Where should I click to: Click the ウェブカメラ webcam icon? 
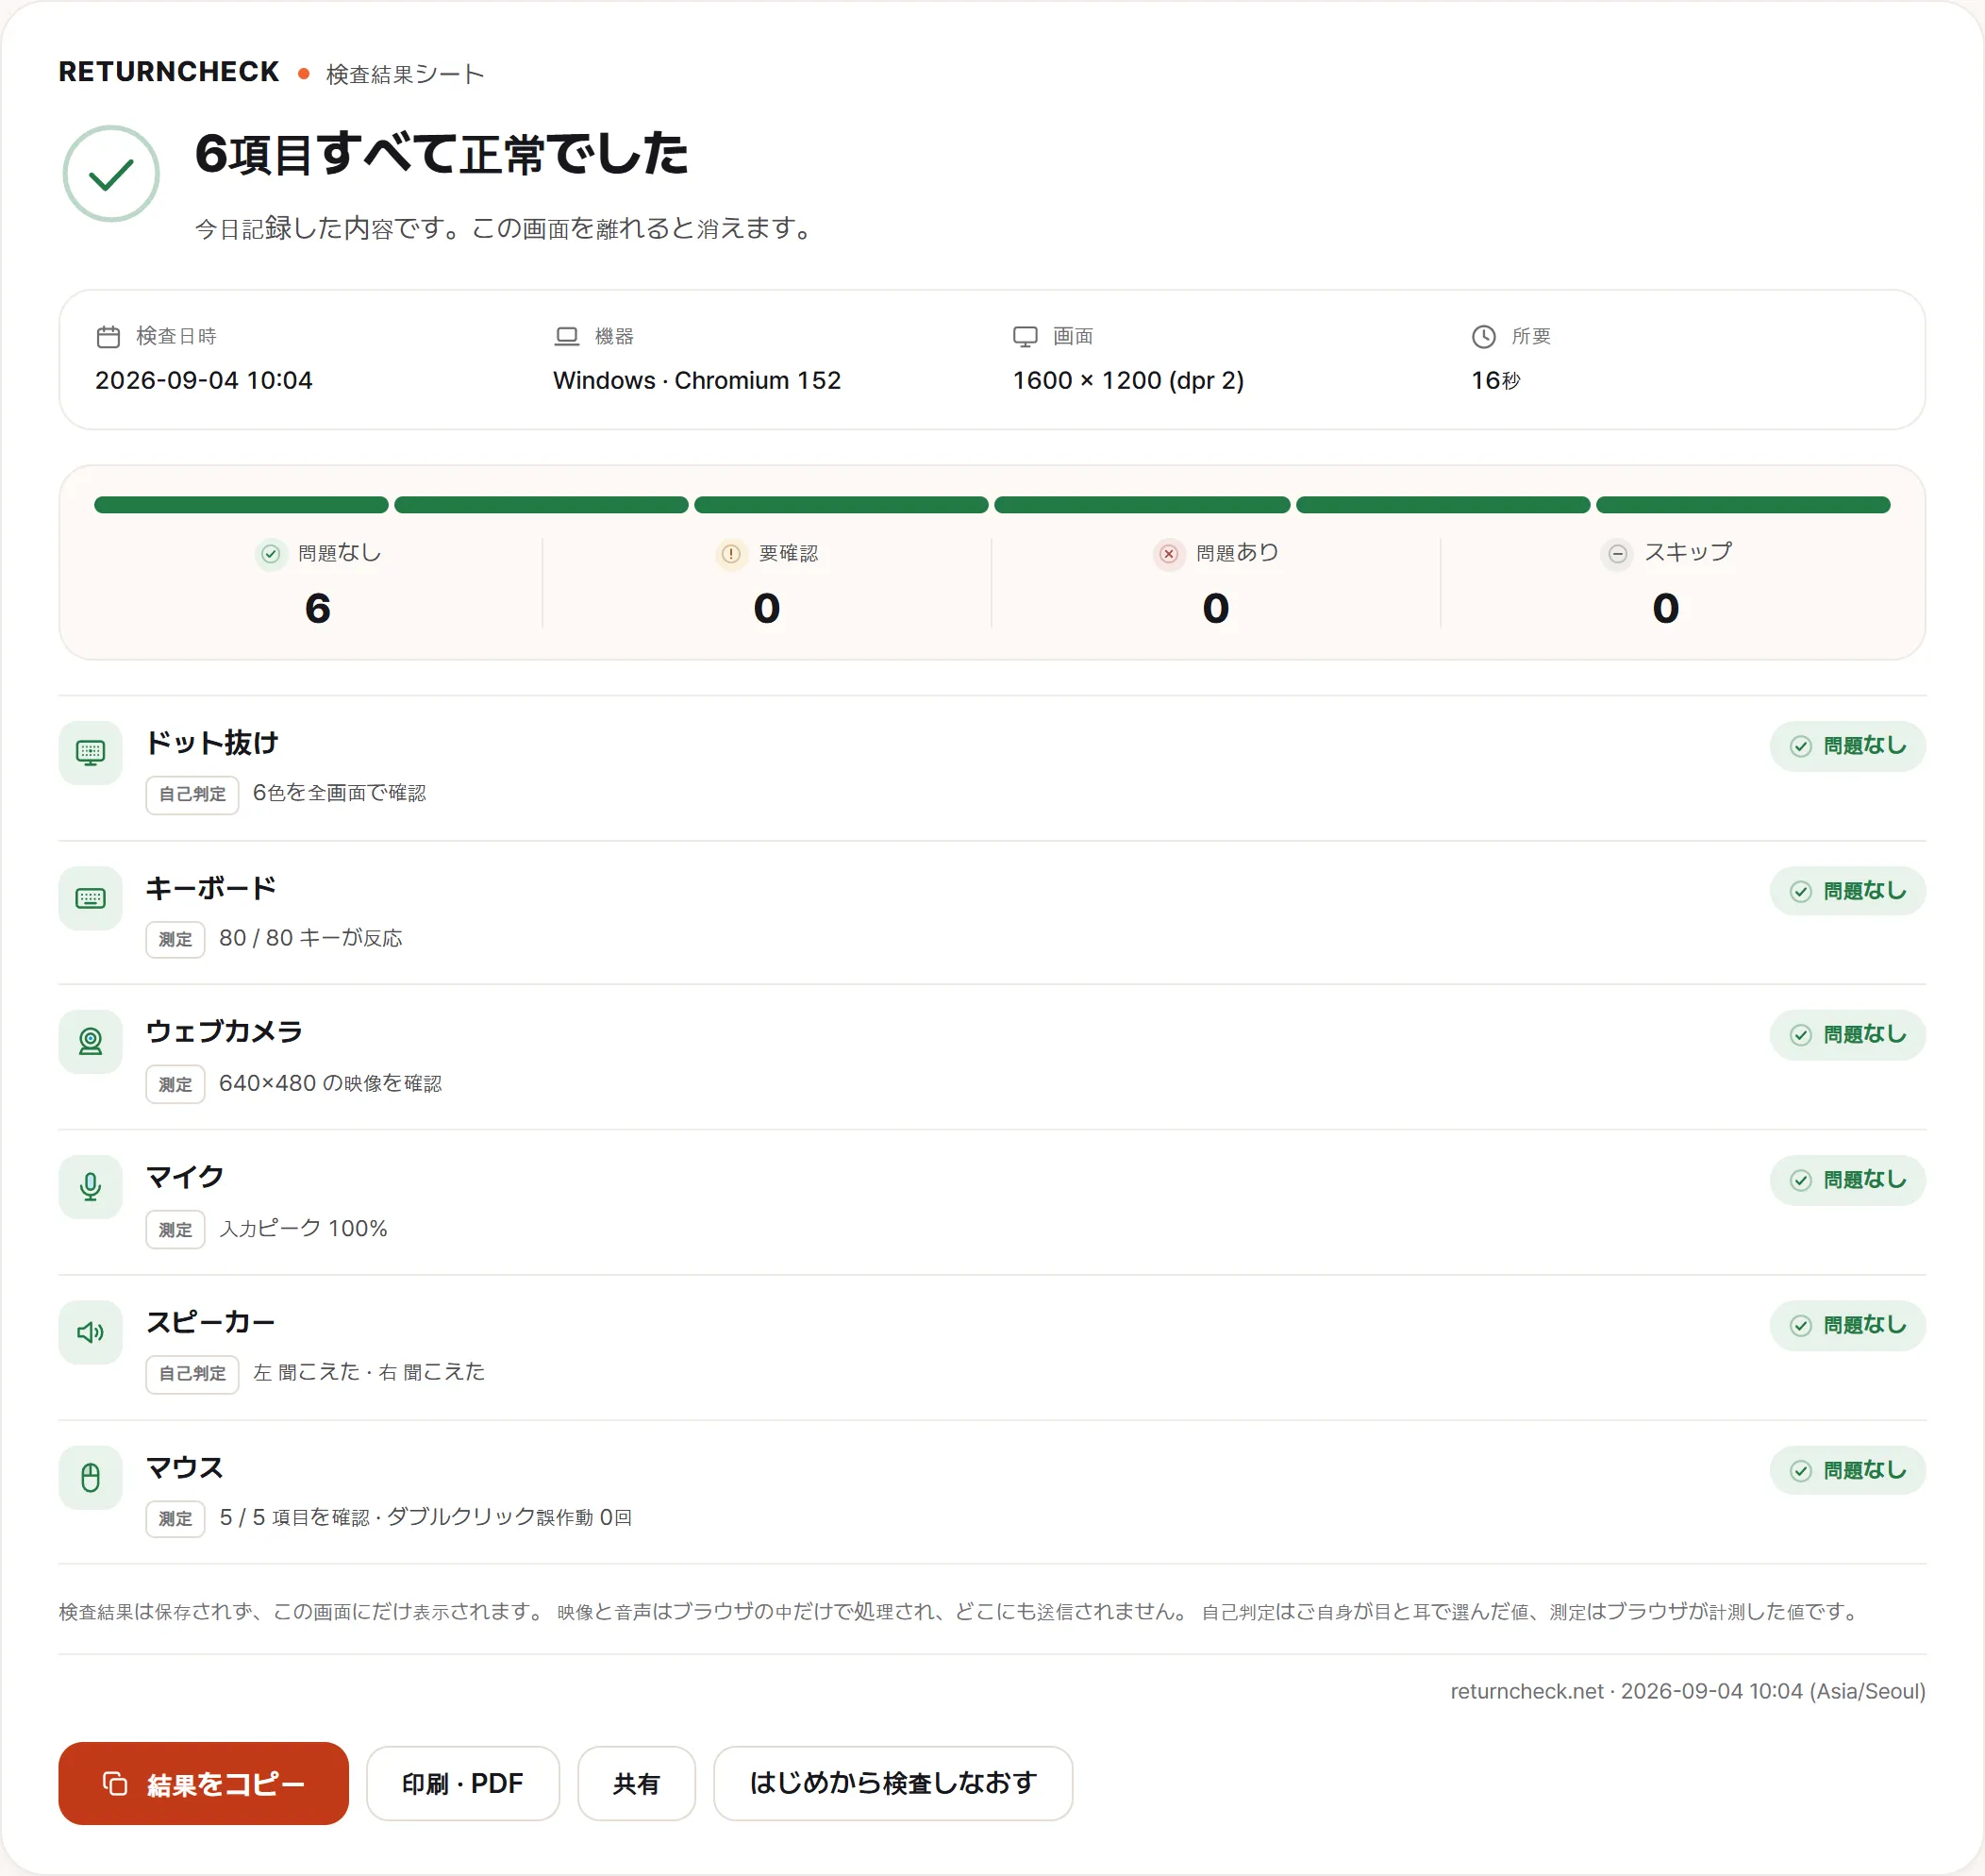(91, 1042)
